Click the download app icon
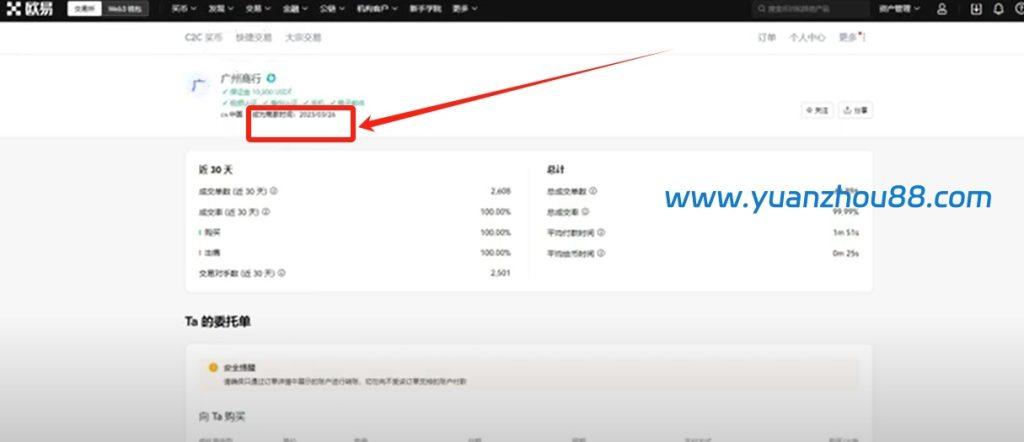This screenshot has width=1024, height=442. (x=976, y=10)
